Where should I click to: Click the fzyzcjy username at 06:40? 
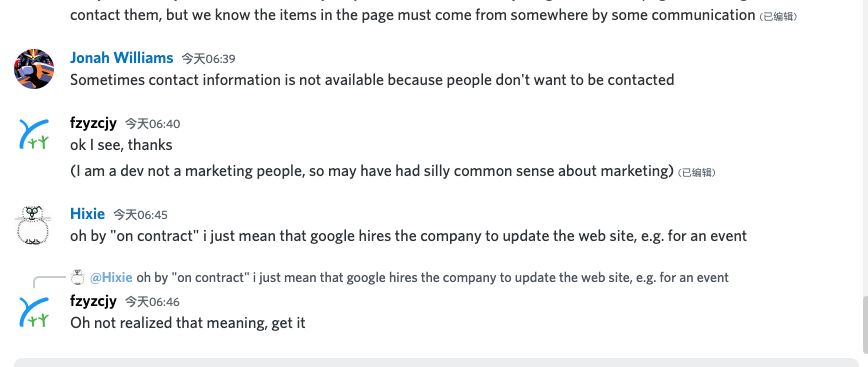tap(94, 123)
